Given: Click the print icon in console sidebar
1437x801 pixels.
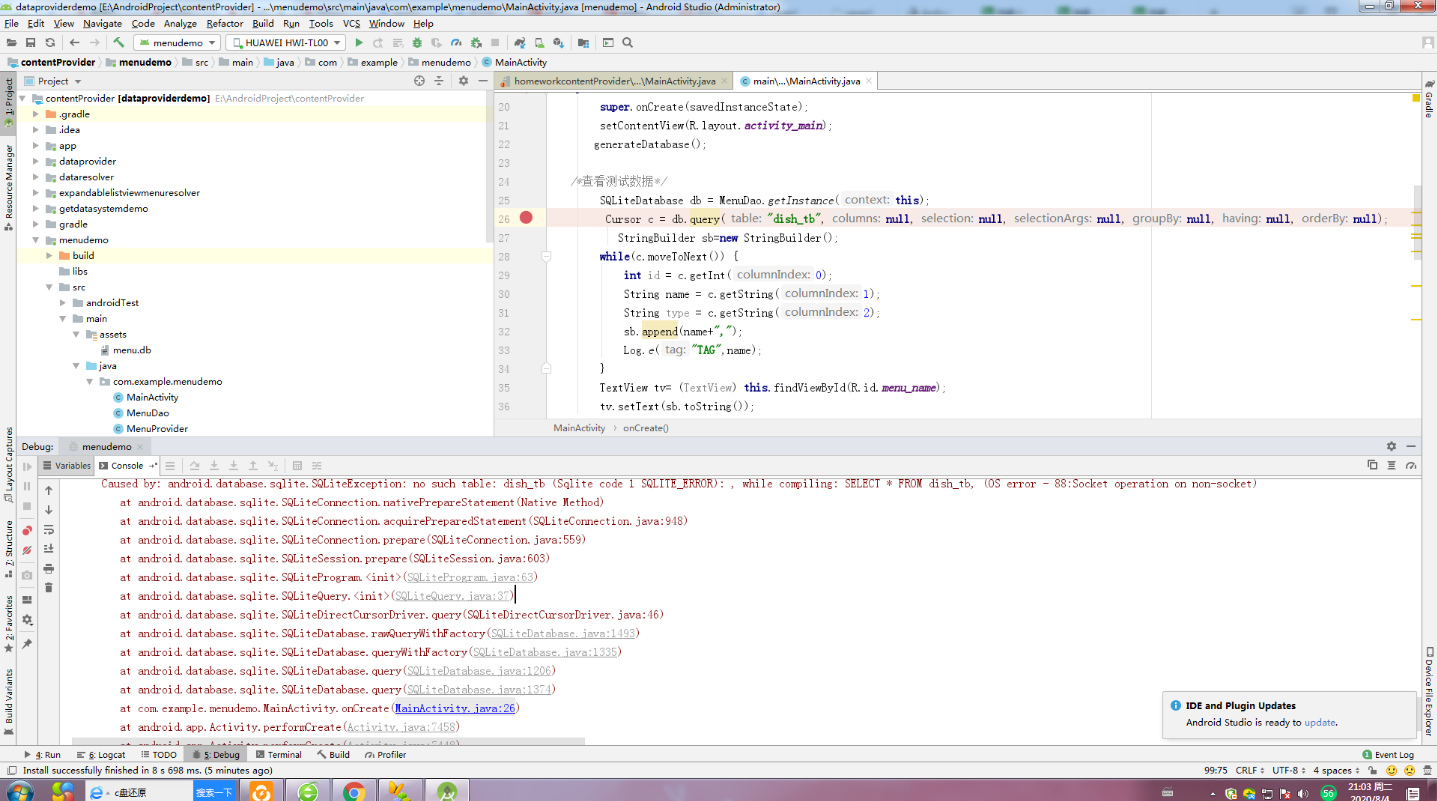Looking at the screenshot, I should coord(48,568).
